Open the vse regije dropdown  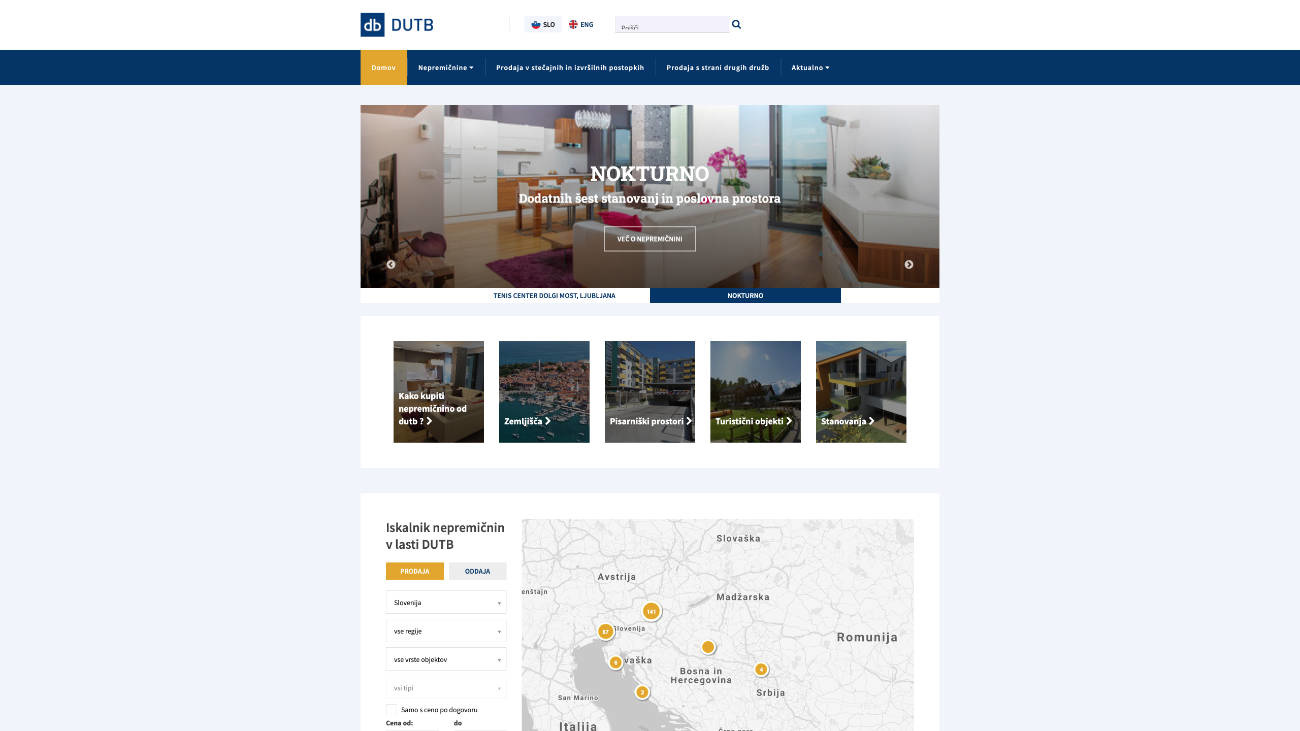[x=446, y=631]
